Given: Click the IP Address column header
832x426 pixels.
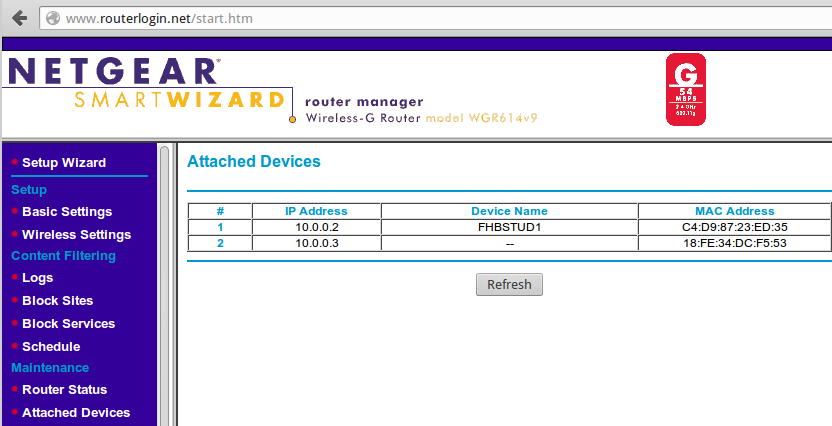Looking at the screenshot, I should (x=316, y=211).
